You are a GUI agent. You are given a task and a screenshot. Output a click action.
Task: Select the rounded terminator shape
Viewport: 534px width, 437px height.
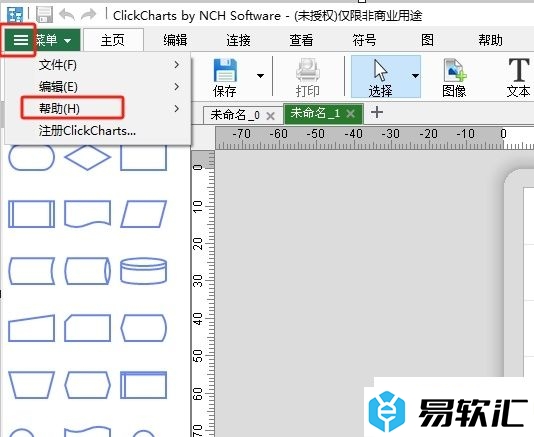click(31, 158)
